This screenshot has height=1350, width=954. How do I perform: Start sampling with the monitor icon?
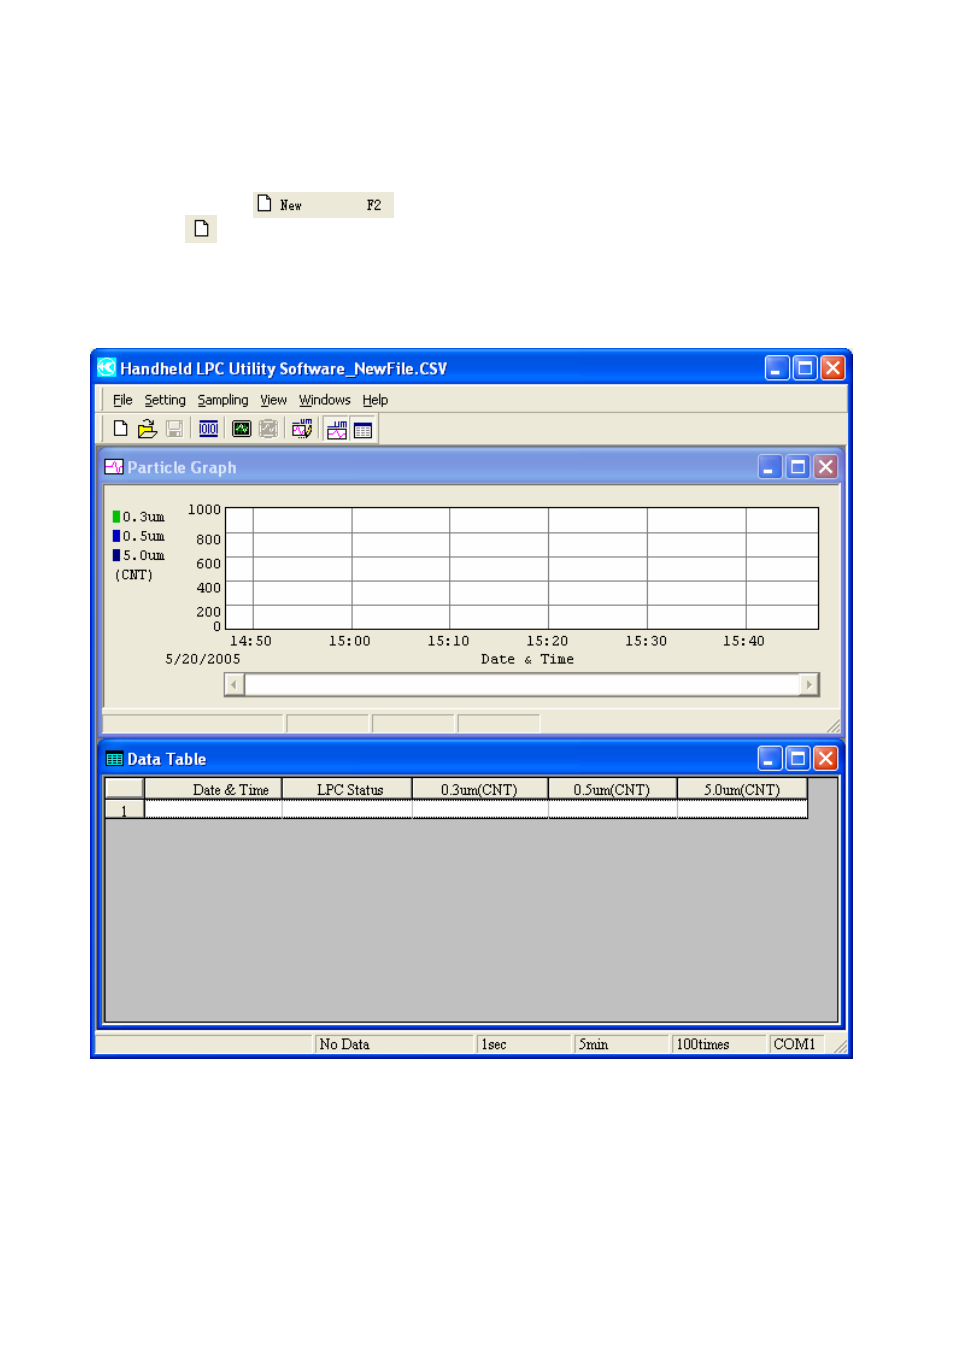(241, 429)
